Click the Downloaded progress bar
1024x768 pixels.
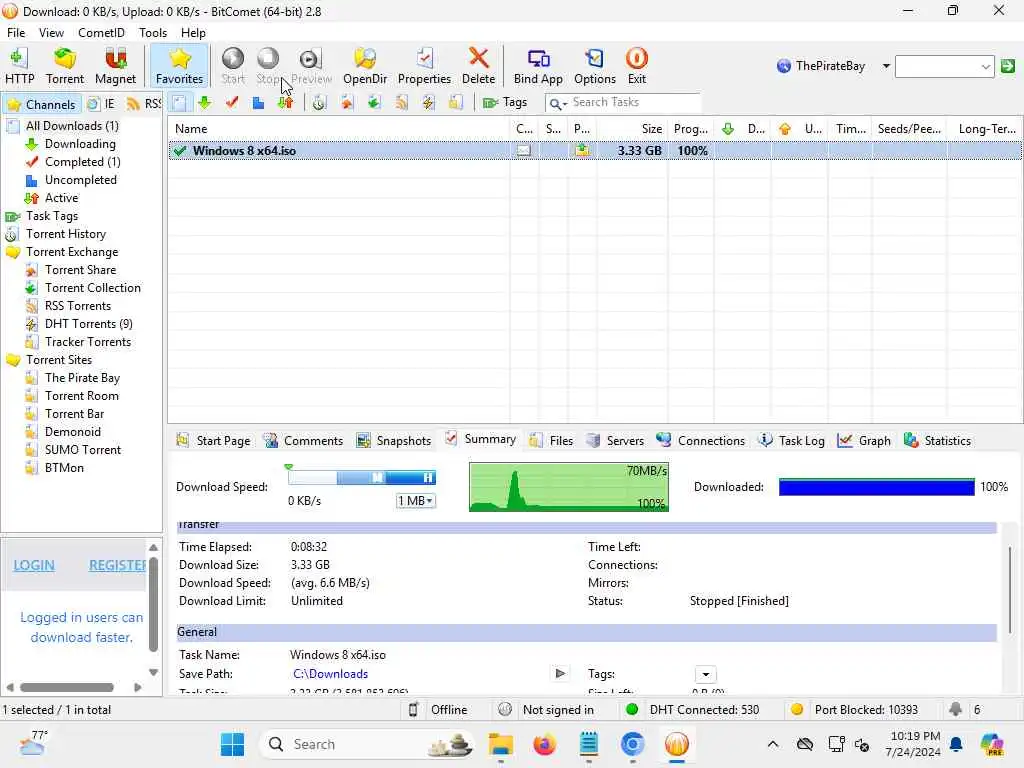876,487
